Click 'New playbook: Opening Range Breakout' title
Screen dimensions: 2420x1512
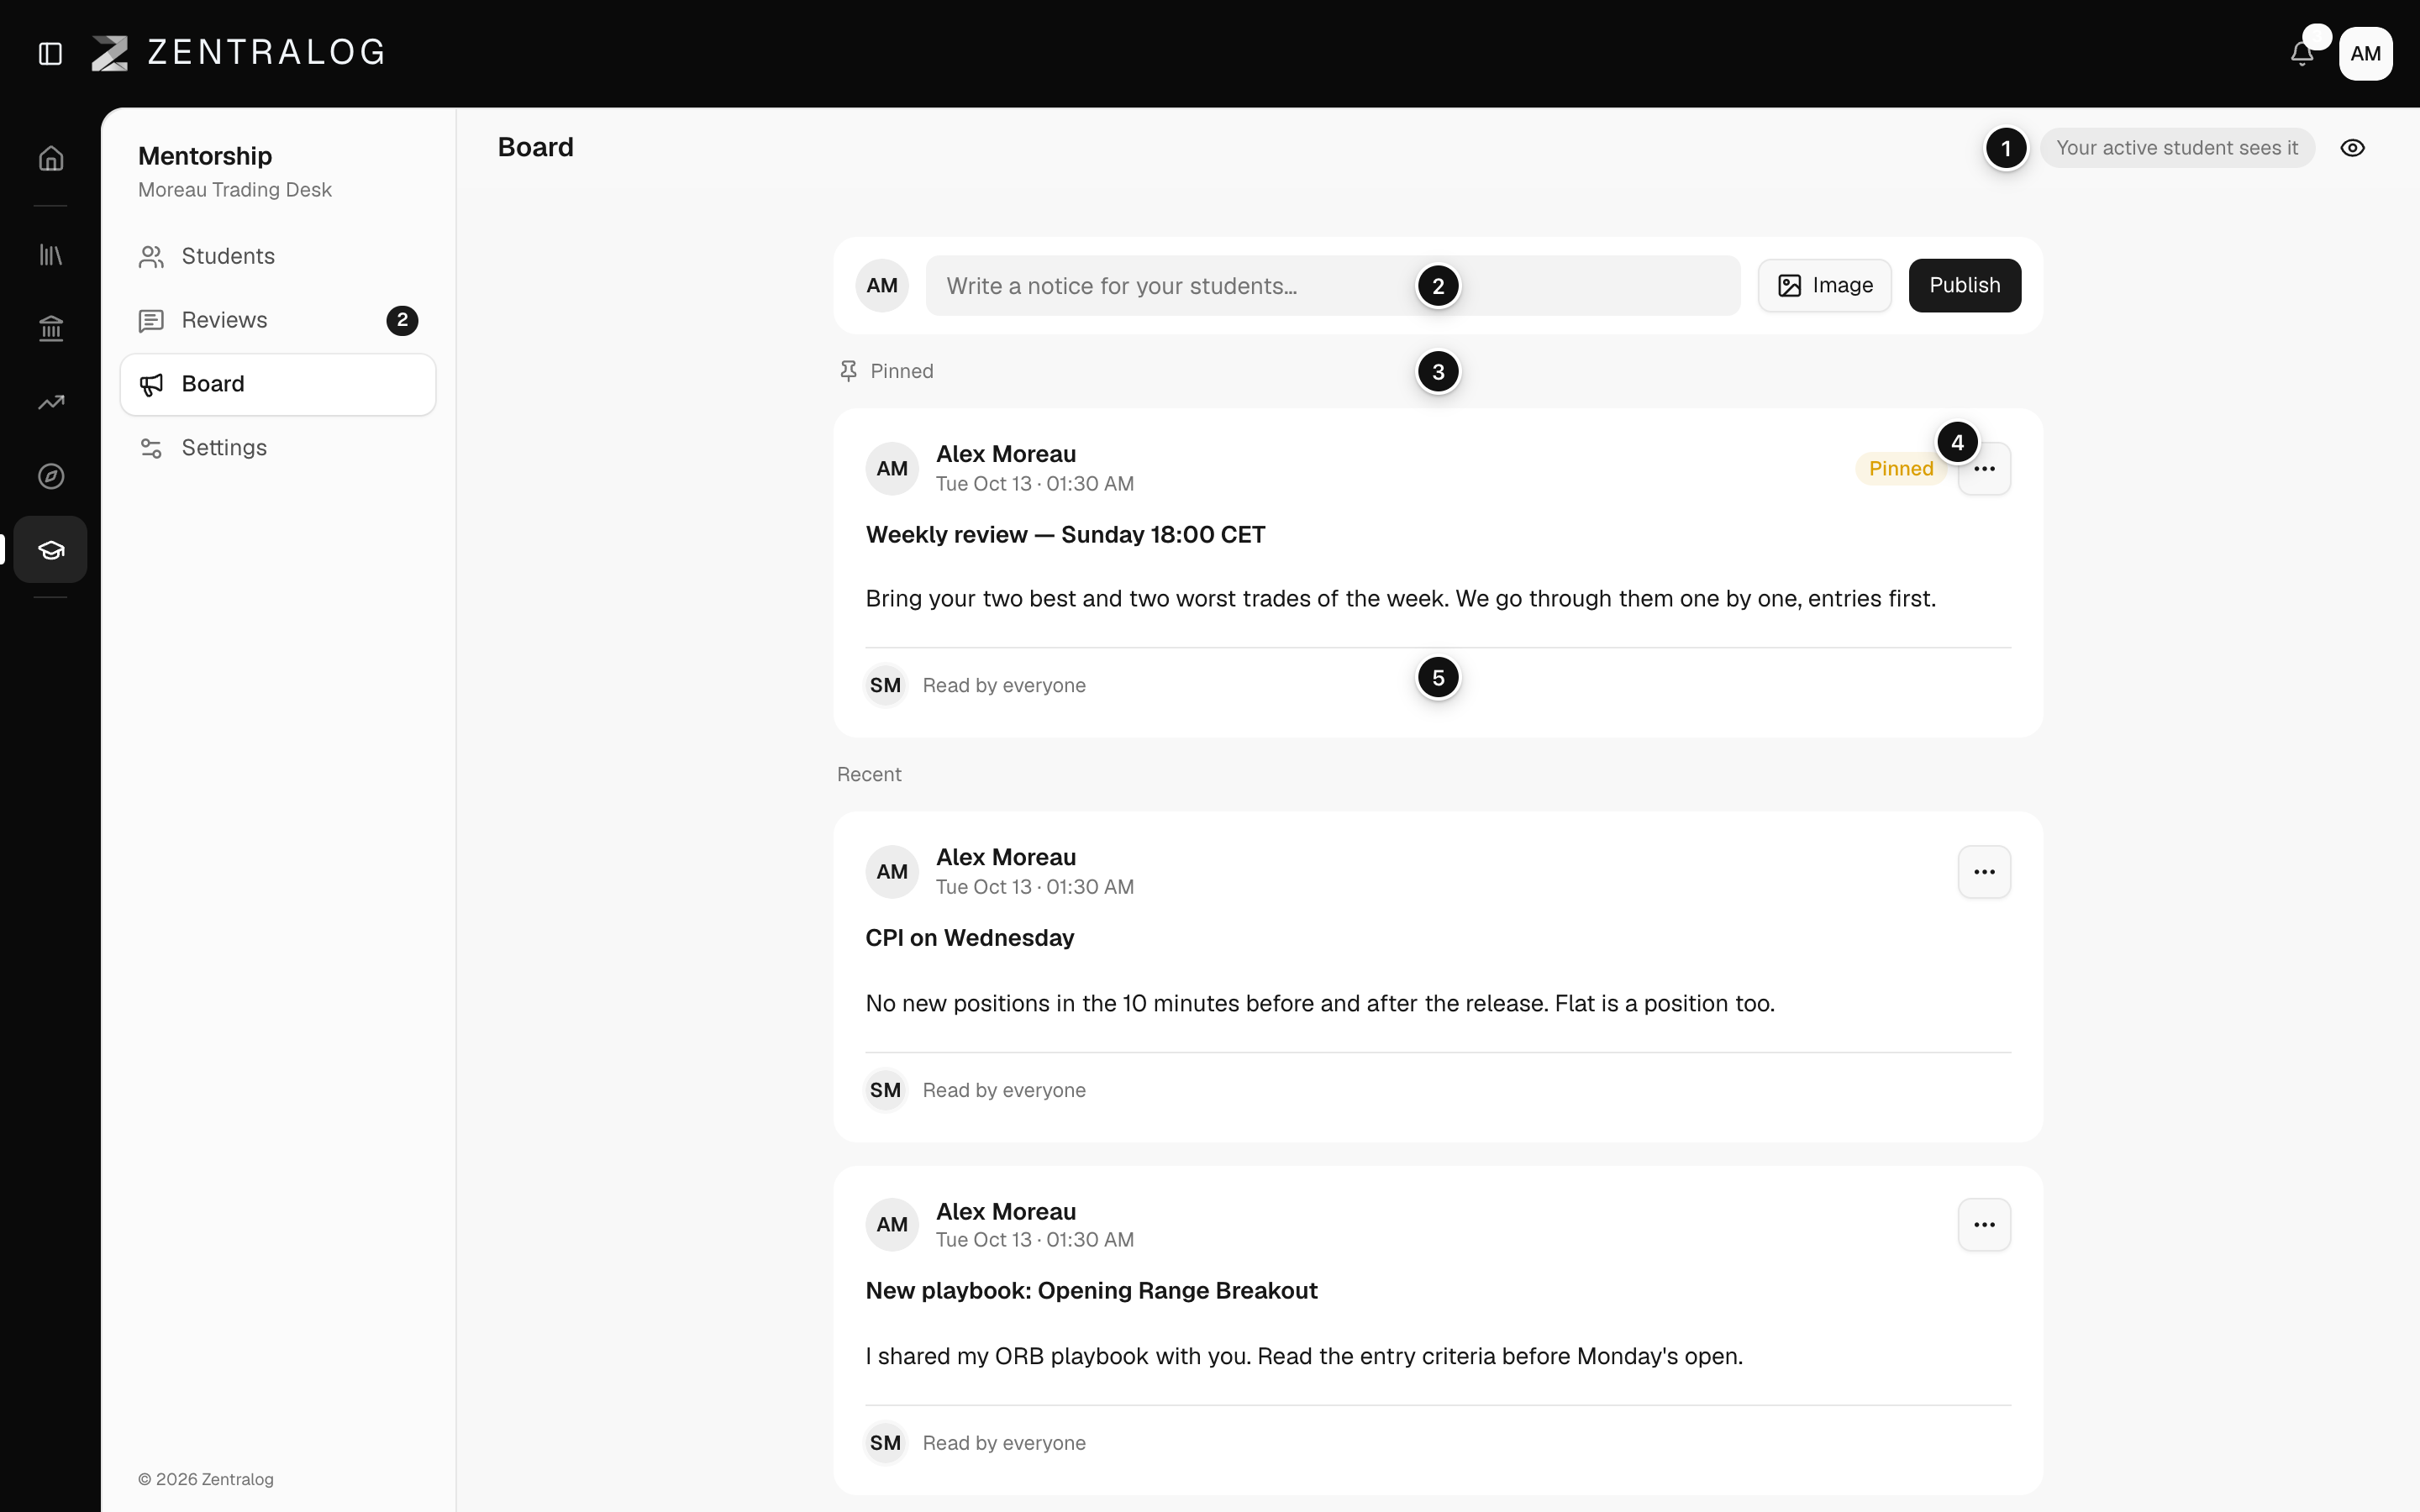(x=1091, y=1291)
